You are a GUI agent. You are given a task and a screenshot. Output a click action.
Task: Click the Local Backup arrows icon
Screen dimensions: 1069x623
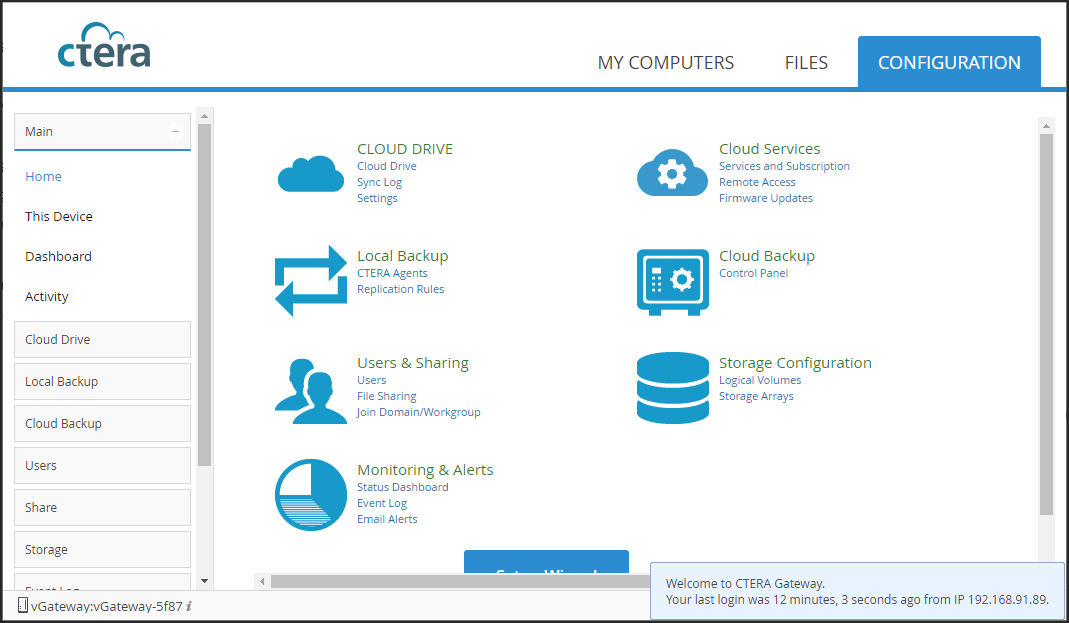pos(311,281)
